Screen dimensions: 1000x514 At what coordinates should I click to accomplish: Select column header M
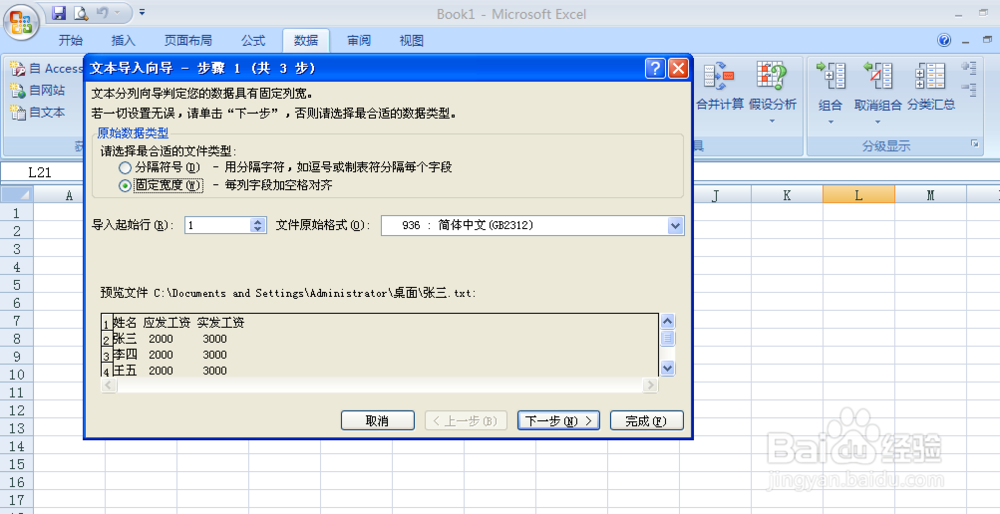tap(930, 195)
